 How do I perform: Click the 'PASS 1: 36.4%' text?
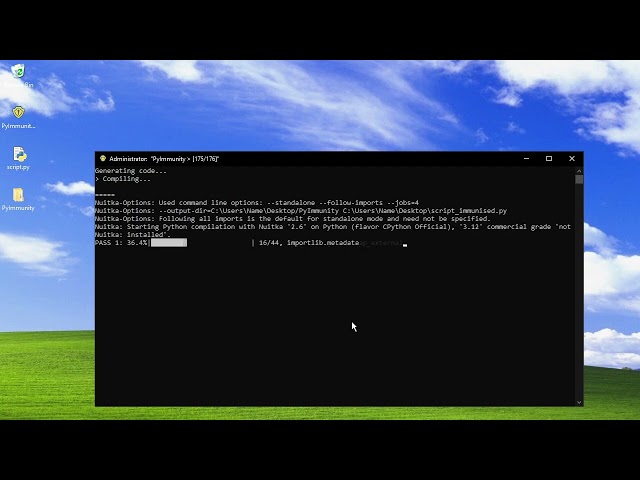121,243
